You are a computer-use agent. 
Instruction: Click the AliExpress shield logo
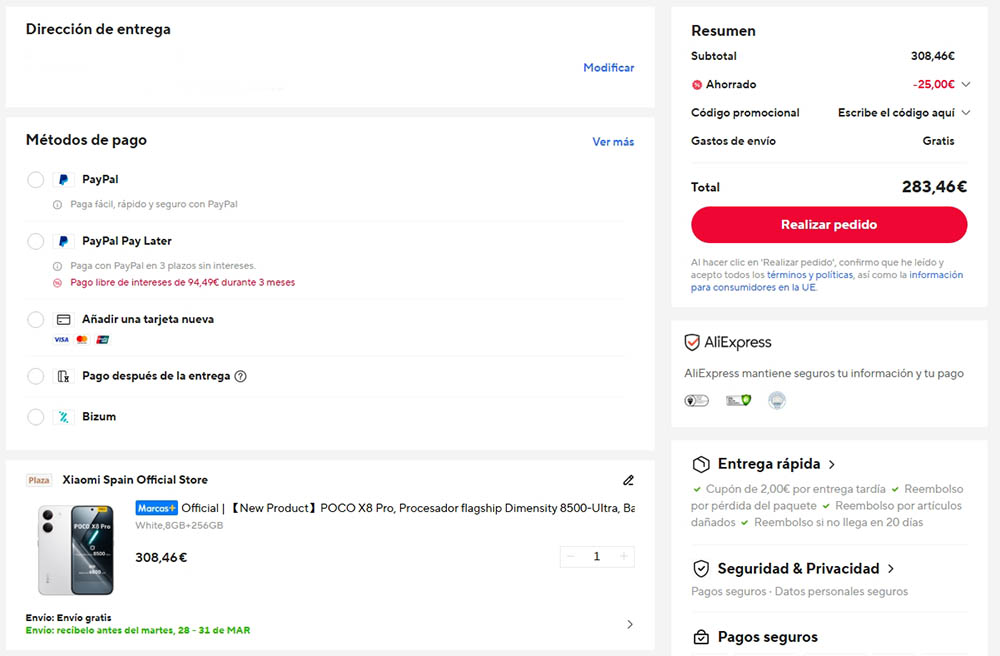[x=692, y=342]
